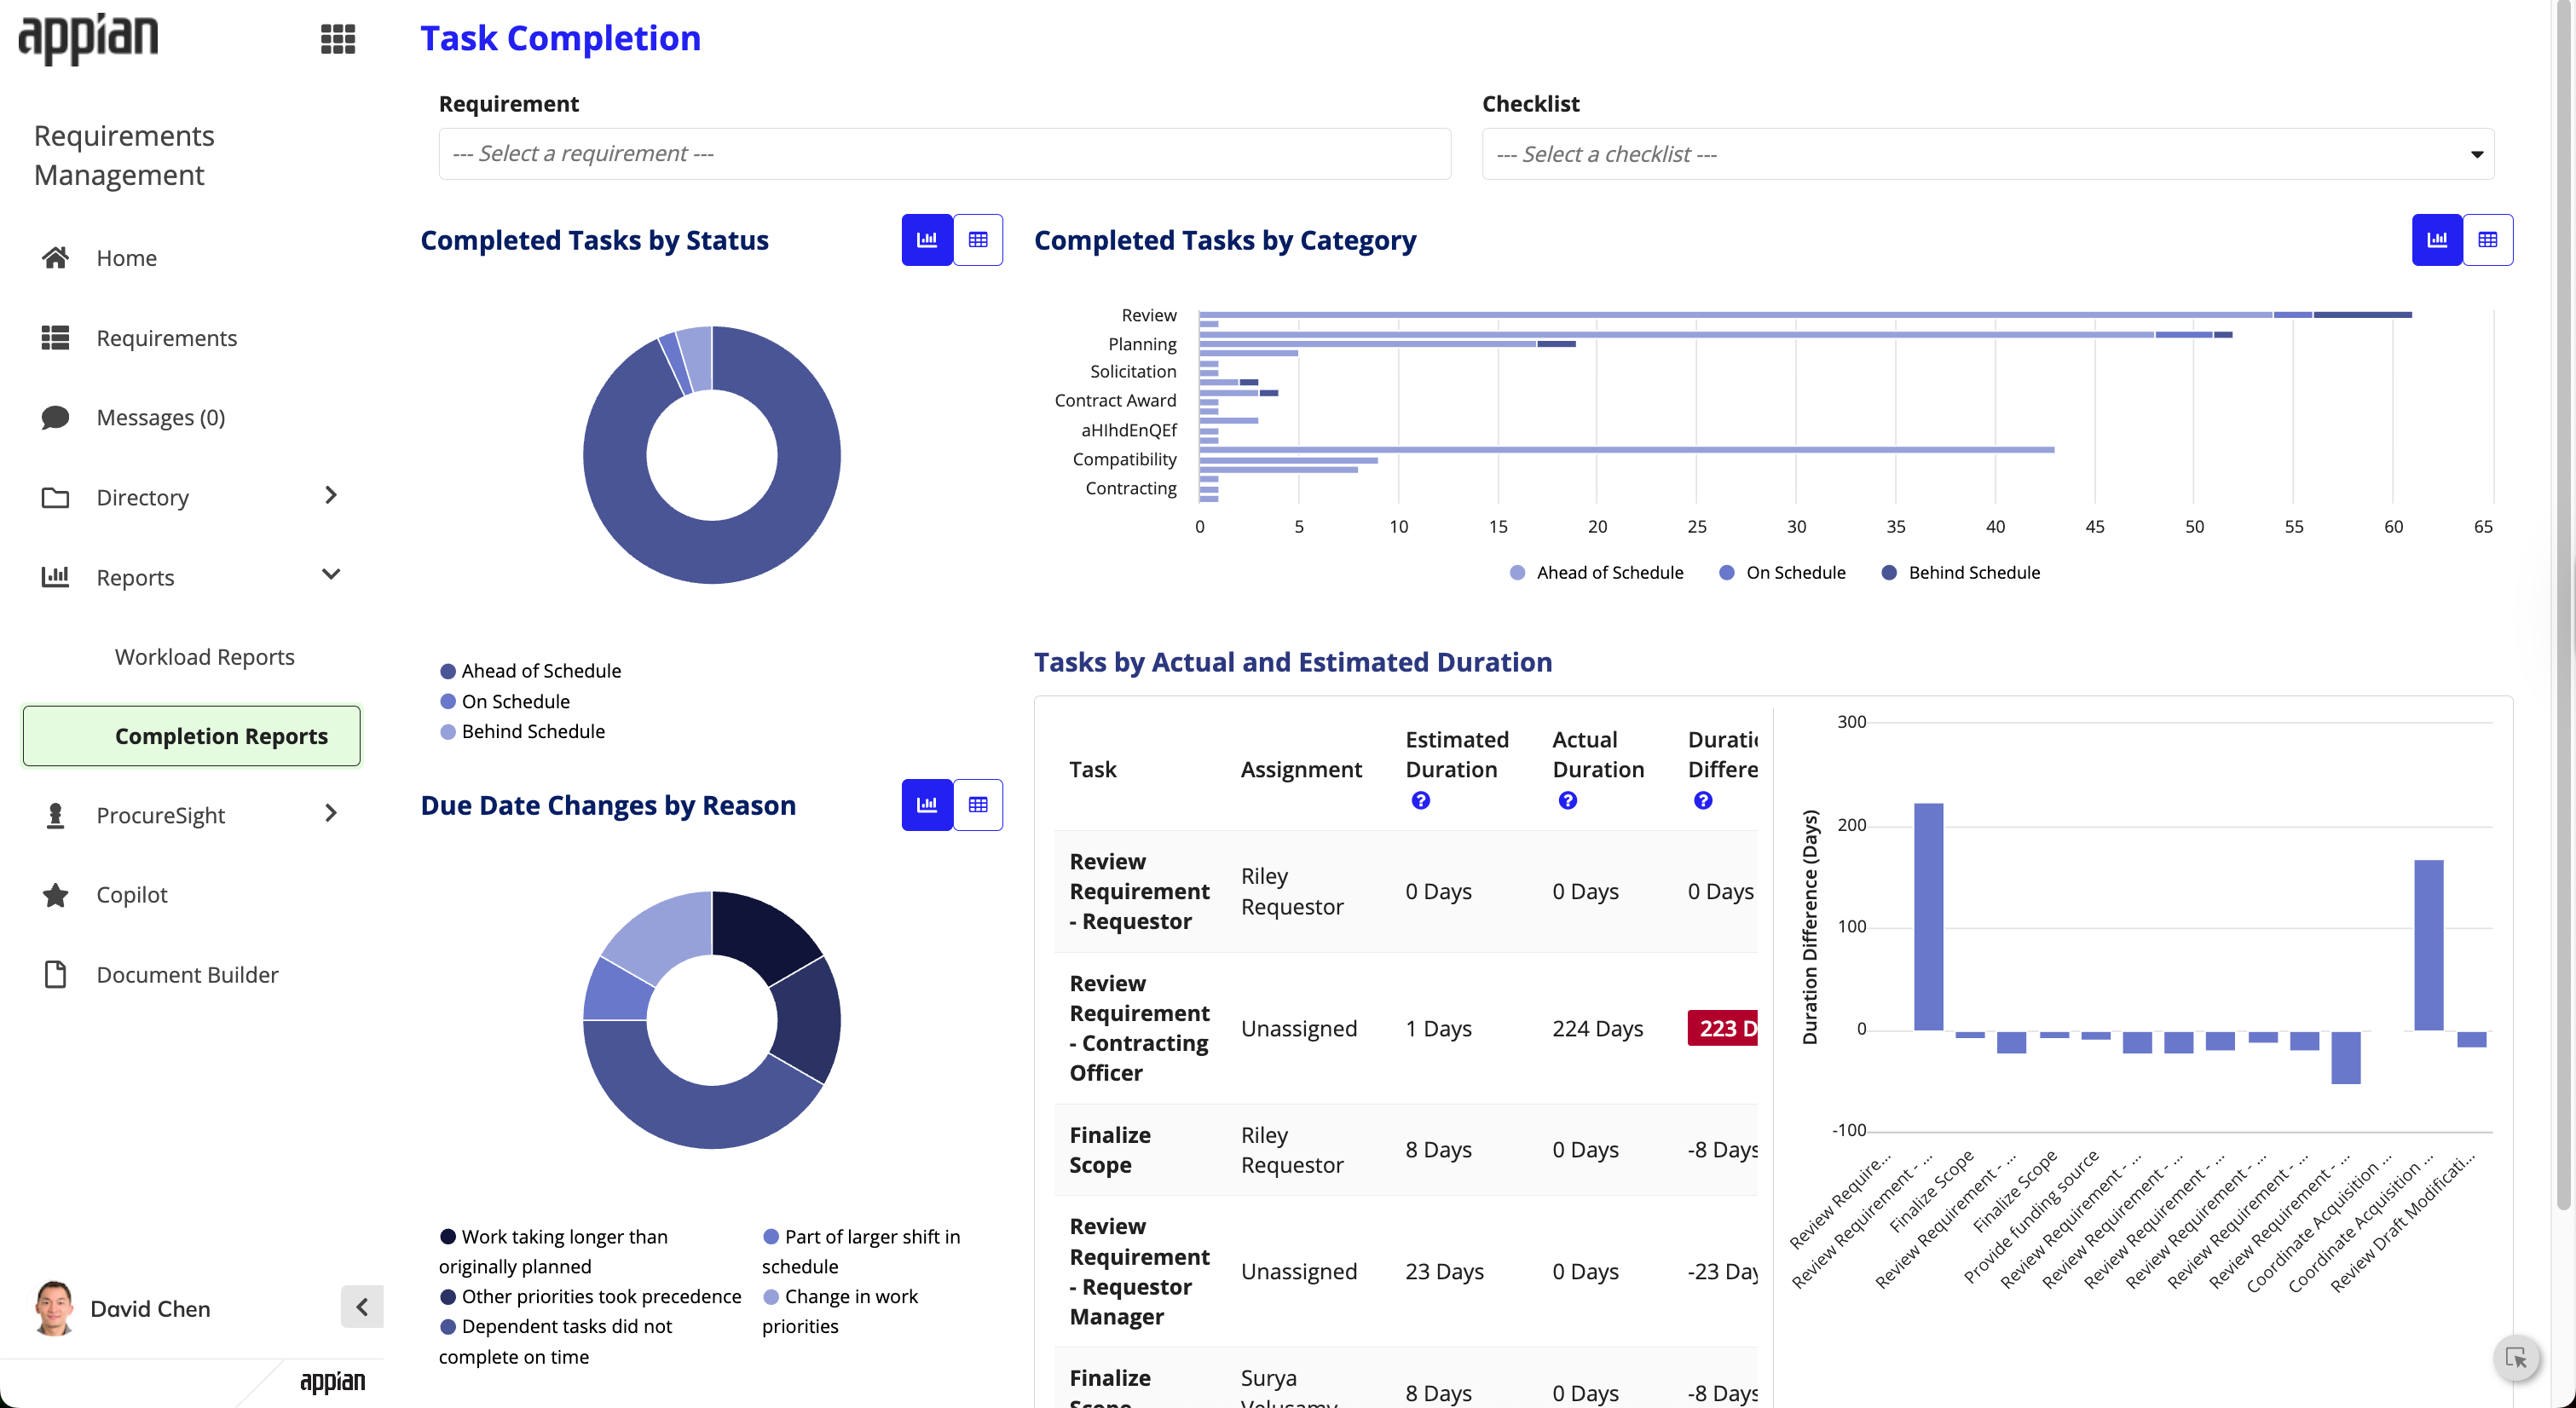Click the Estimated Duration help icon
The width and height of the screenshot is (2576, 1408).
point(1421,800)
